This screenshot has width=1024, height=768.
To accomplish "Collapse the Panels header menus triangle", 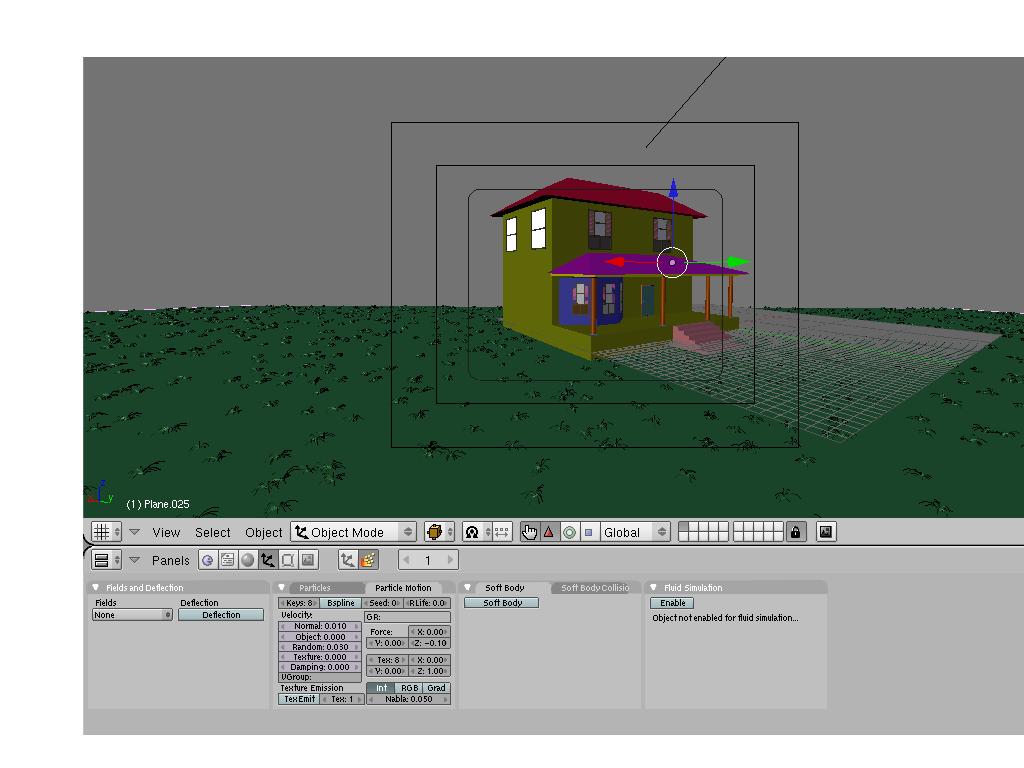I will coord(135,560).
